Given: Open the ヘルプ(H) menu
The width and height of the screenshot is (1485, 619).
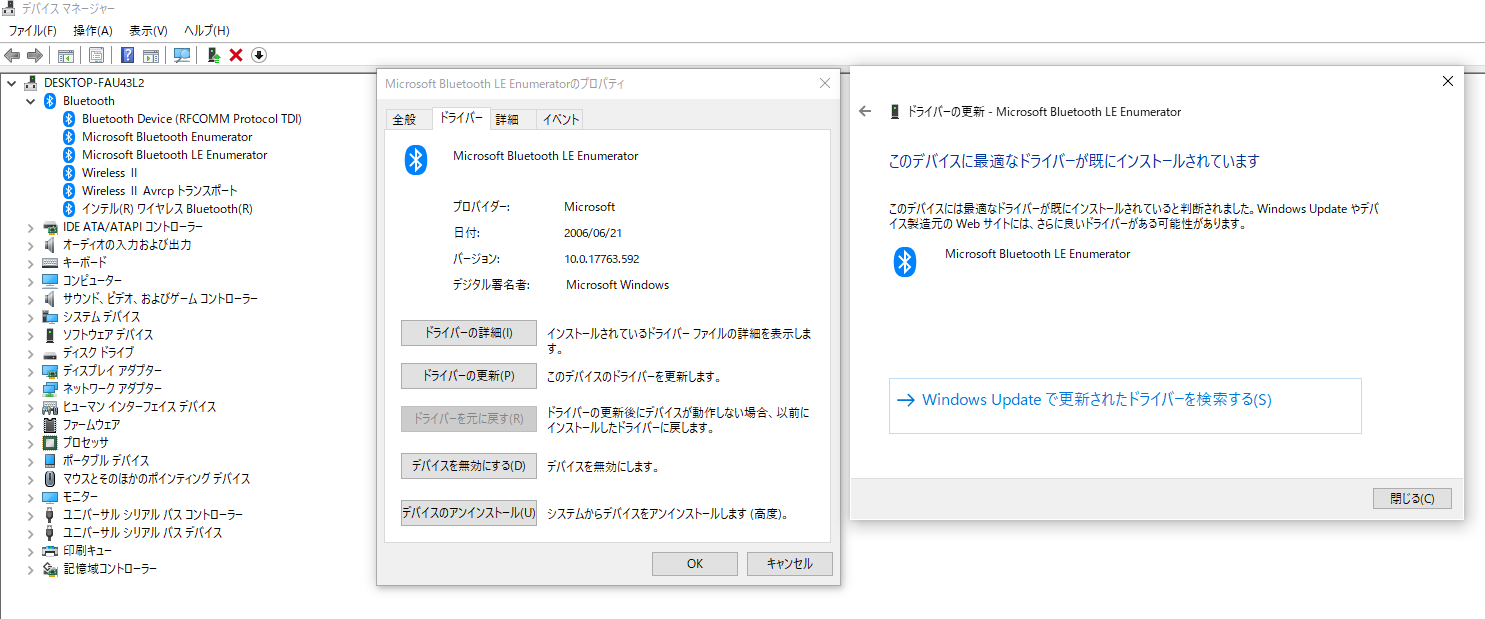Looking at the screenshot, I should pyautogui.click(x=206, y=31).
